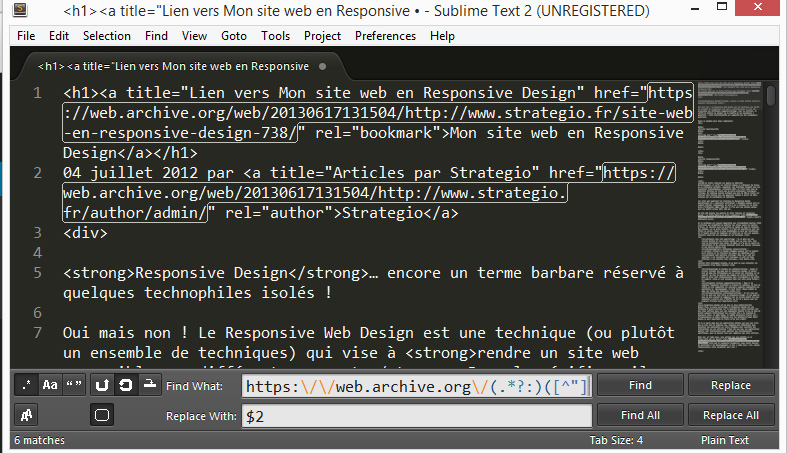Toggle the case sensitive (Aa) option

[x=49, y=385]
